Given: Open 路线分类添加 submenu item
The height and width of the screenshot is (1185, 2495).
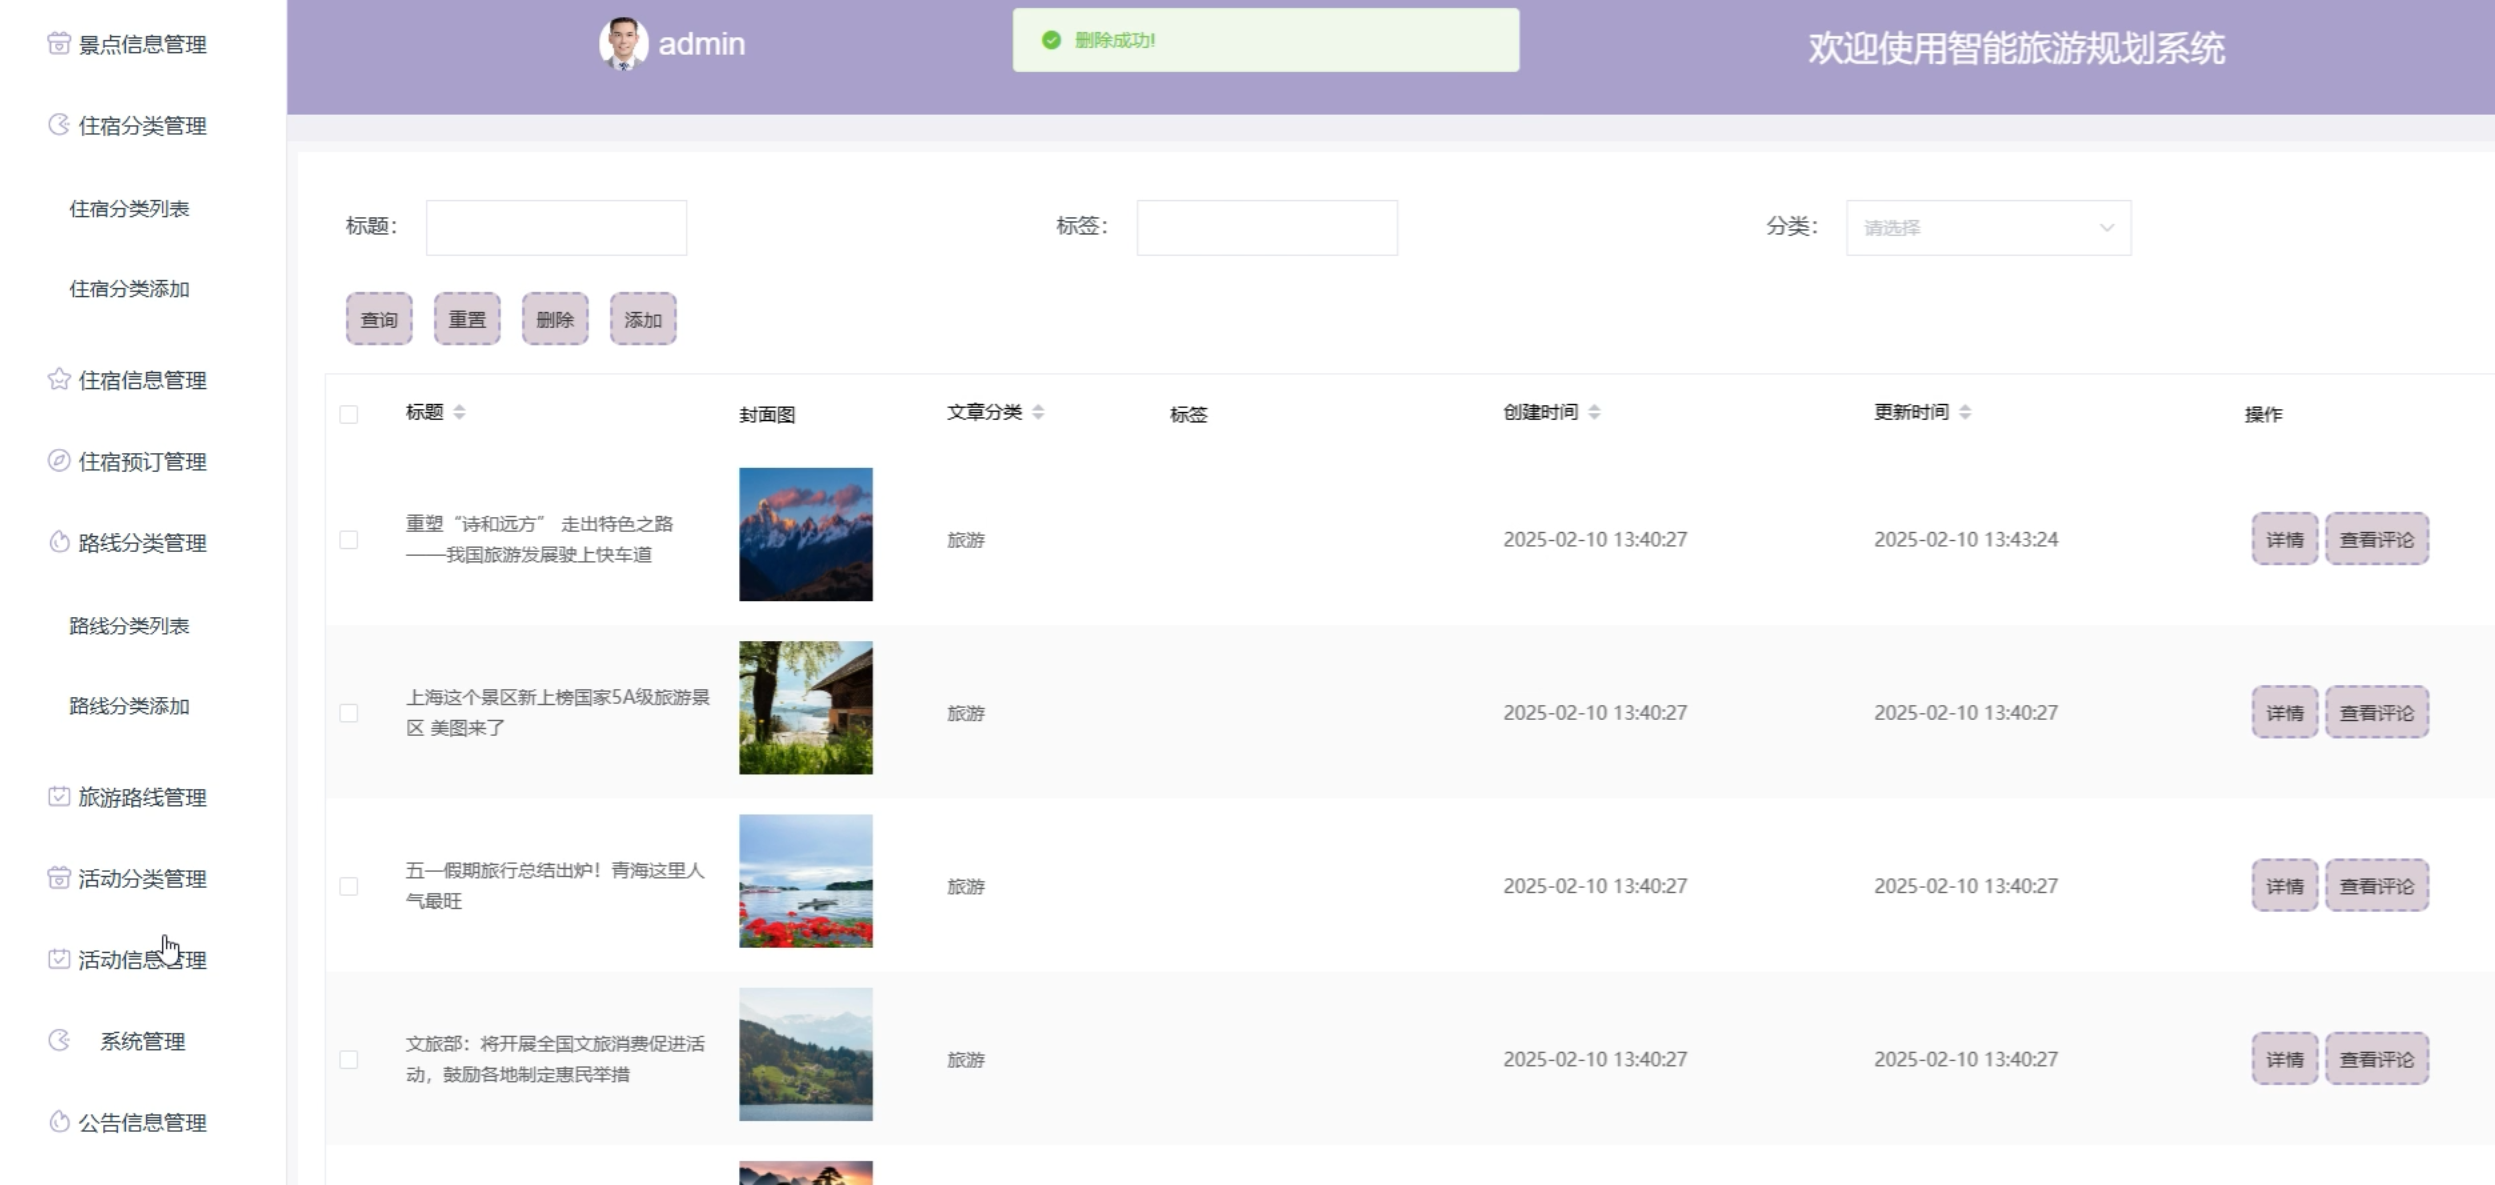Looking at the screenshot, I should (x=129, y=706).
